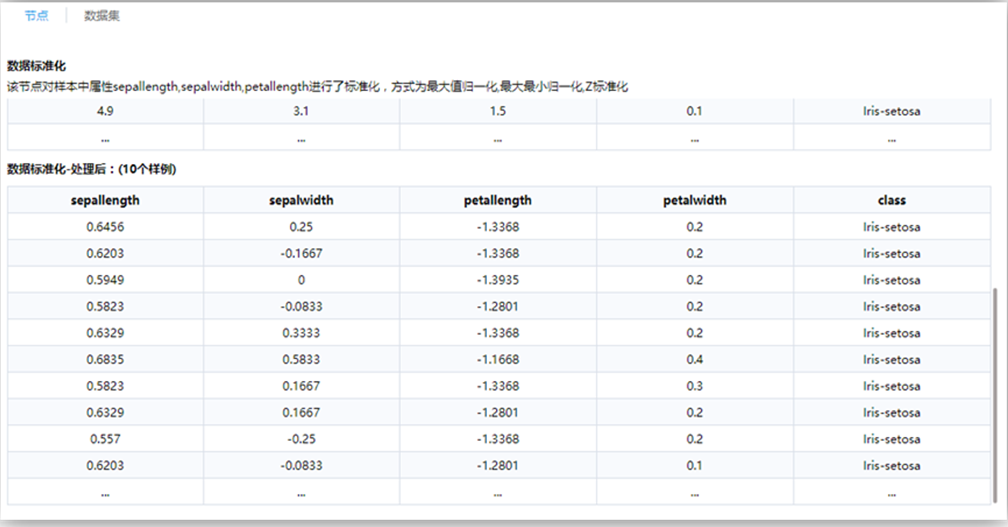1008x527 pixels.
Task: Select the petalwidth column header
Action: (694, 200)
